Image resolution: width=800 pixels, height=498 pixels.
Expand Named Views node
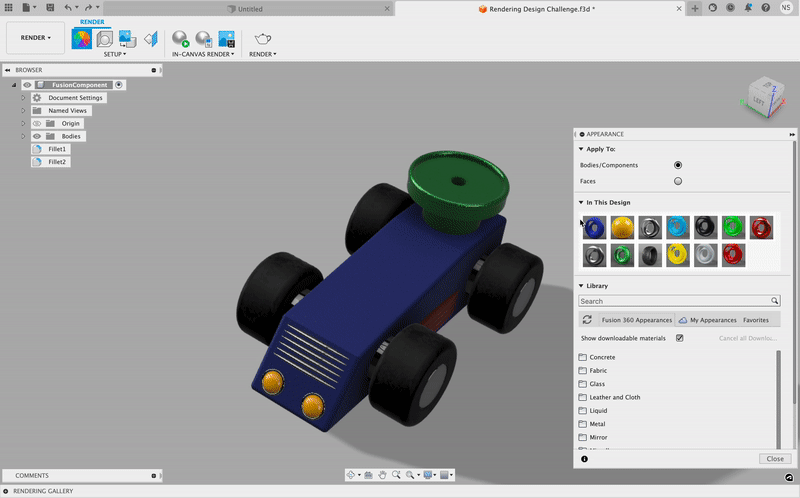(x=23, y=111)
